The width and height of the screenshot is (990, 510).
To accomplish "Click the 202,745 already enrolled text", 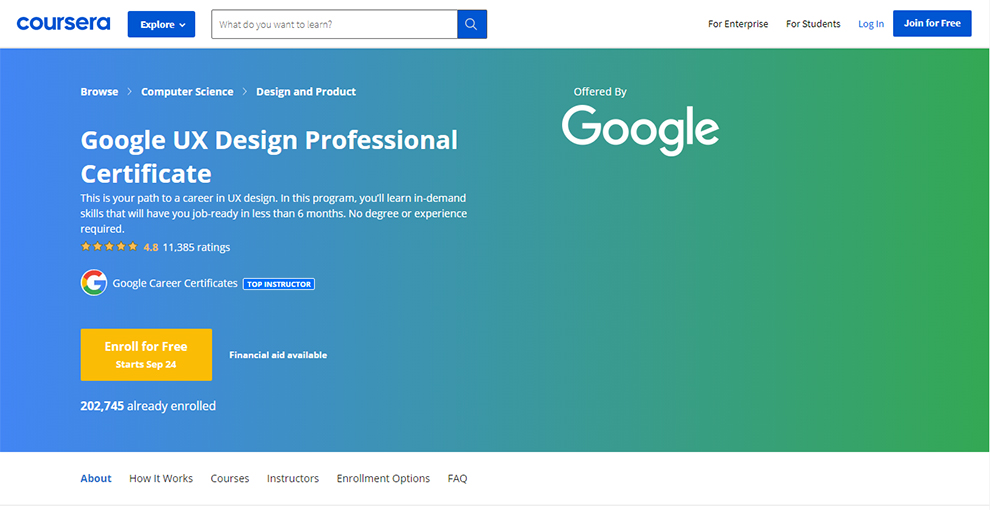I will point(148,406).
